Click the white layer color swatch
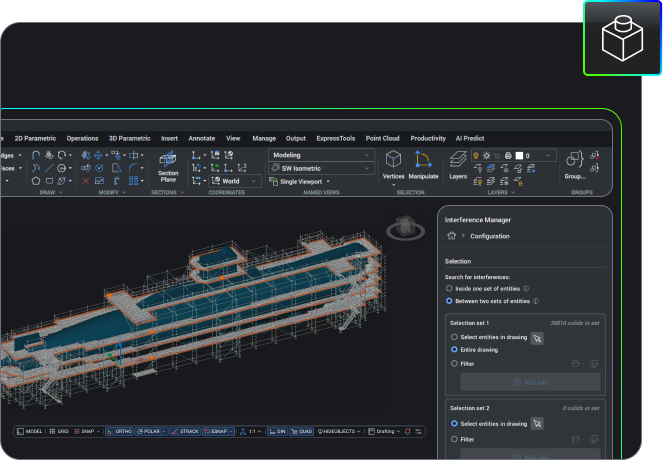The width and height of the screenshot is (663, 460). [x=520, y=156]
